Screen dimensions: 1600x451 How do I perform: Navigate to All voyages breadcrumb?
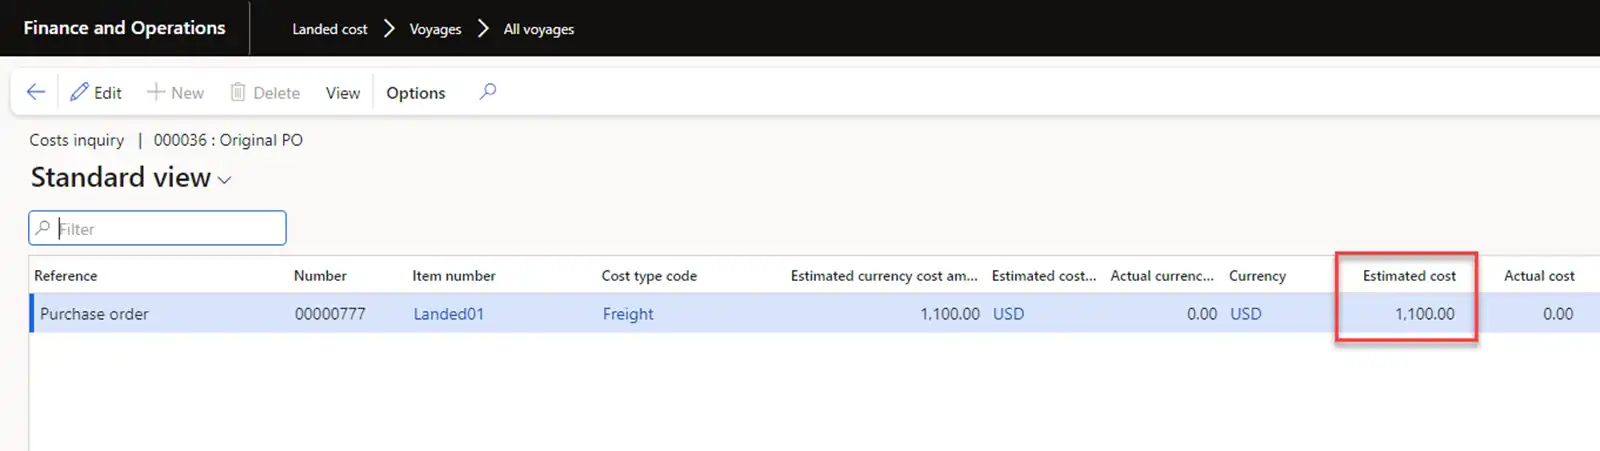pyautogui.click(x=538, y=29)
